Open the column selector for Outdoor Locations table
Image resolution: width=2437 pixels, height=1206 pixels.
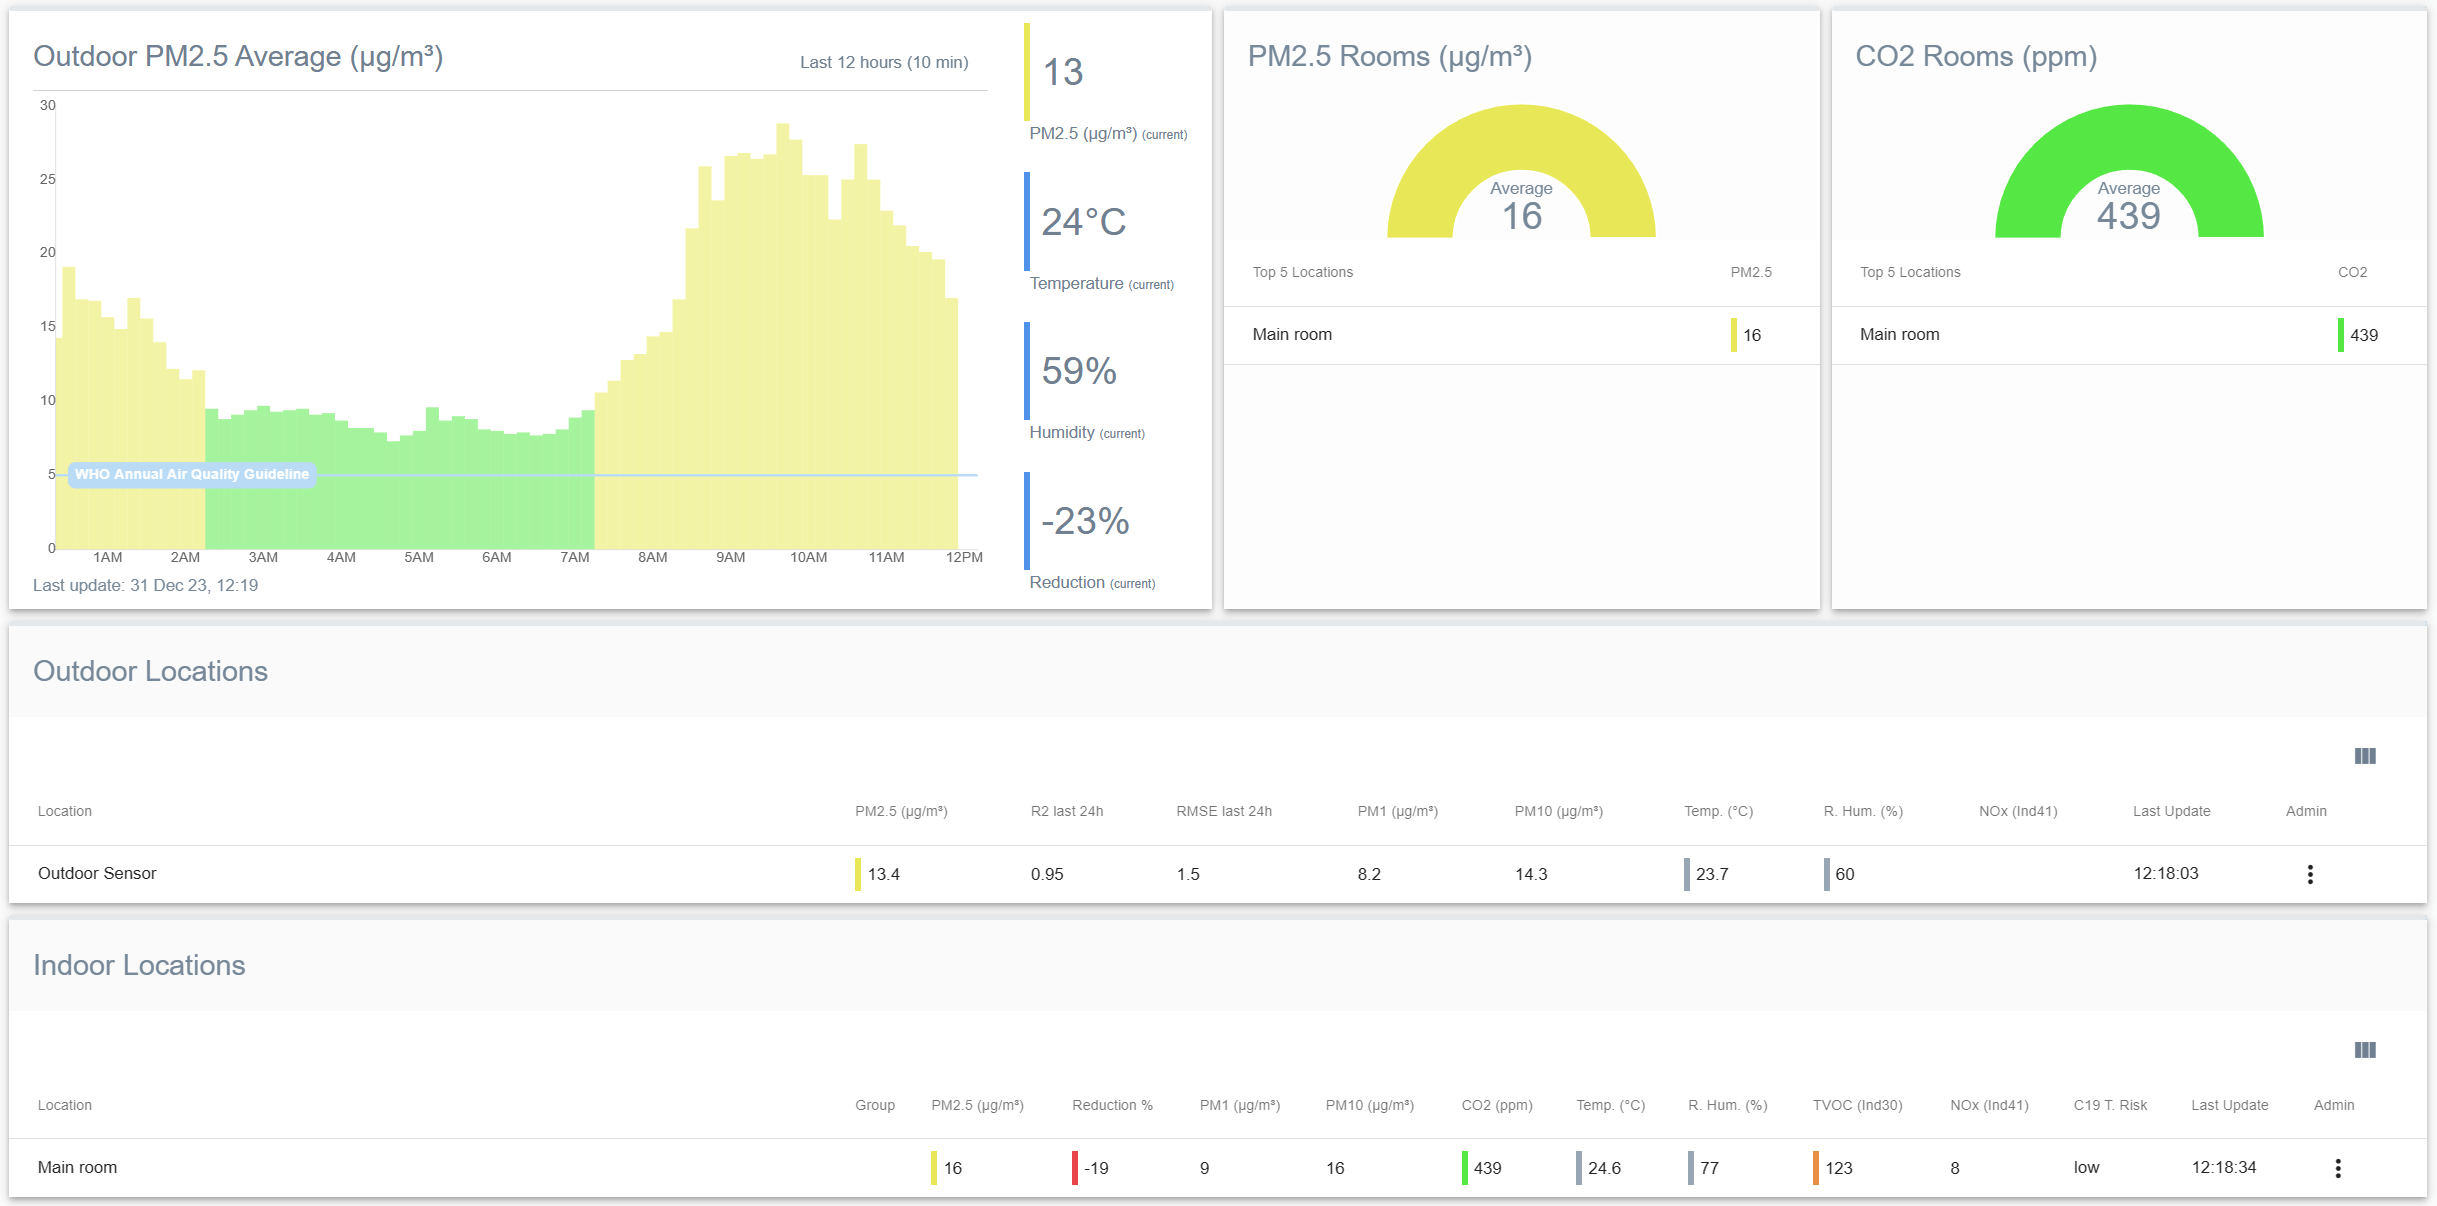click(2366, 756)
